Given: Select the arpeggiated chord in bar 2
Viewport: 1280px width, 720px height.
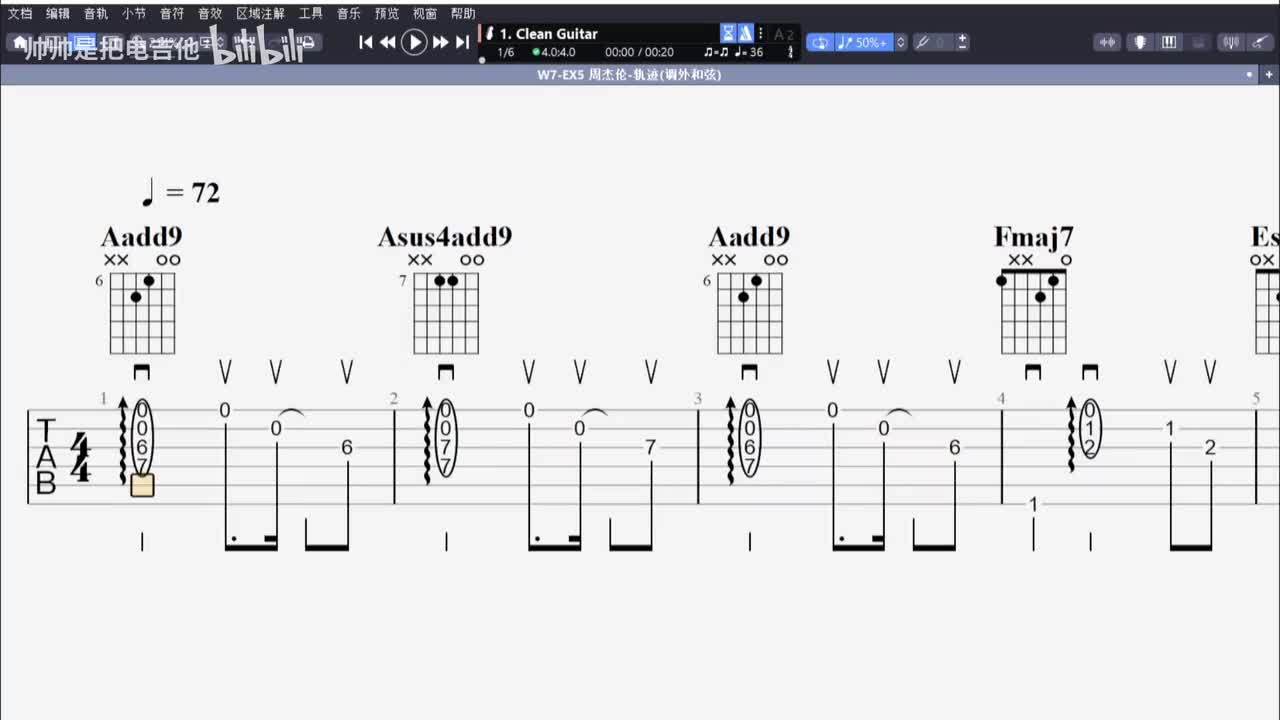Looking at the screenshot, I should coord(445,438).
